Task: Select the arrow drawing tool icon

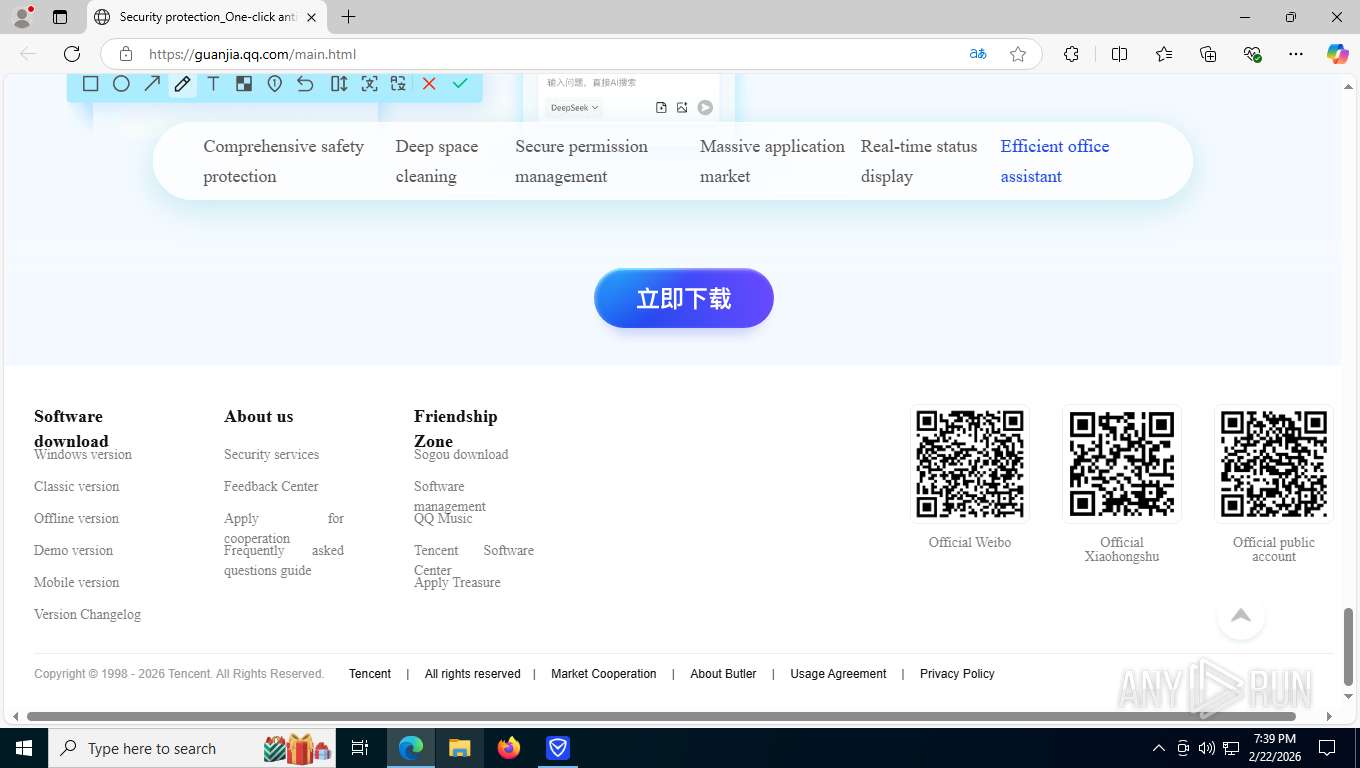Action: [152, 84]
